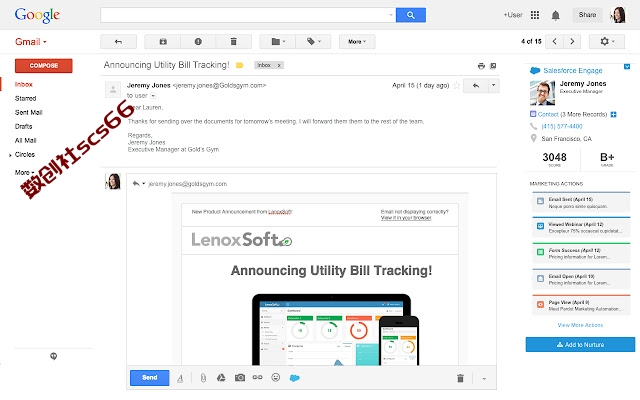Insert an emoticon
This screenshot has height=400, width=640.
tap(276, 378)
